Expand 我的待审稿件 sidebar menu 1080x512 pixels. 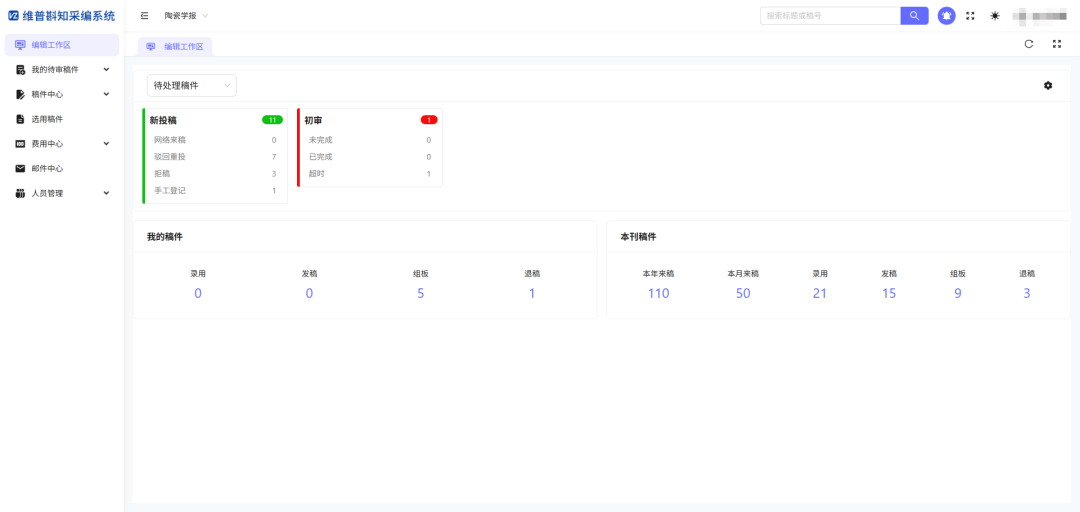pyautogui.click(x=62, y=69)
